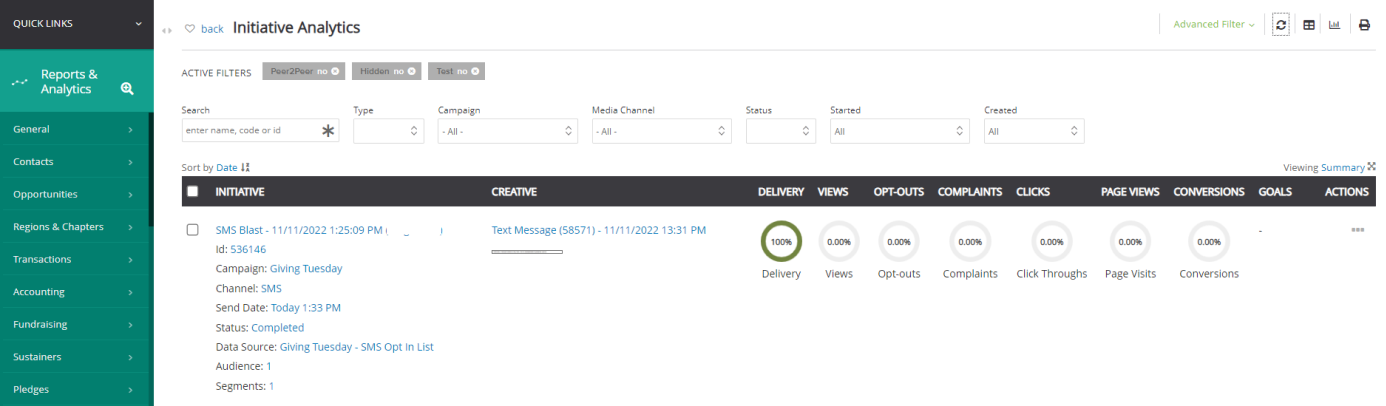Open the Status dropdown
1386x406 pixels.
point(781,131)
